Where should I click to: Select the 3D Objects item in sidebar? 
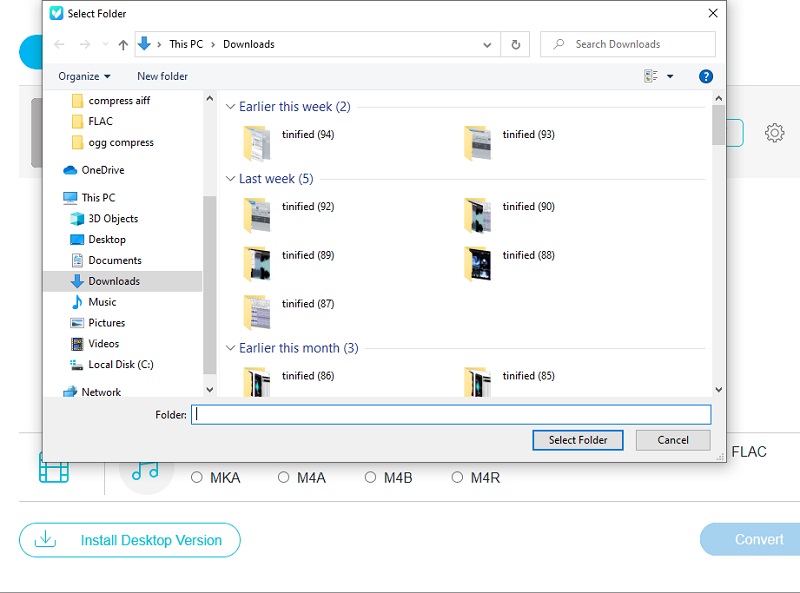pos(112,219)
